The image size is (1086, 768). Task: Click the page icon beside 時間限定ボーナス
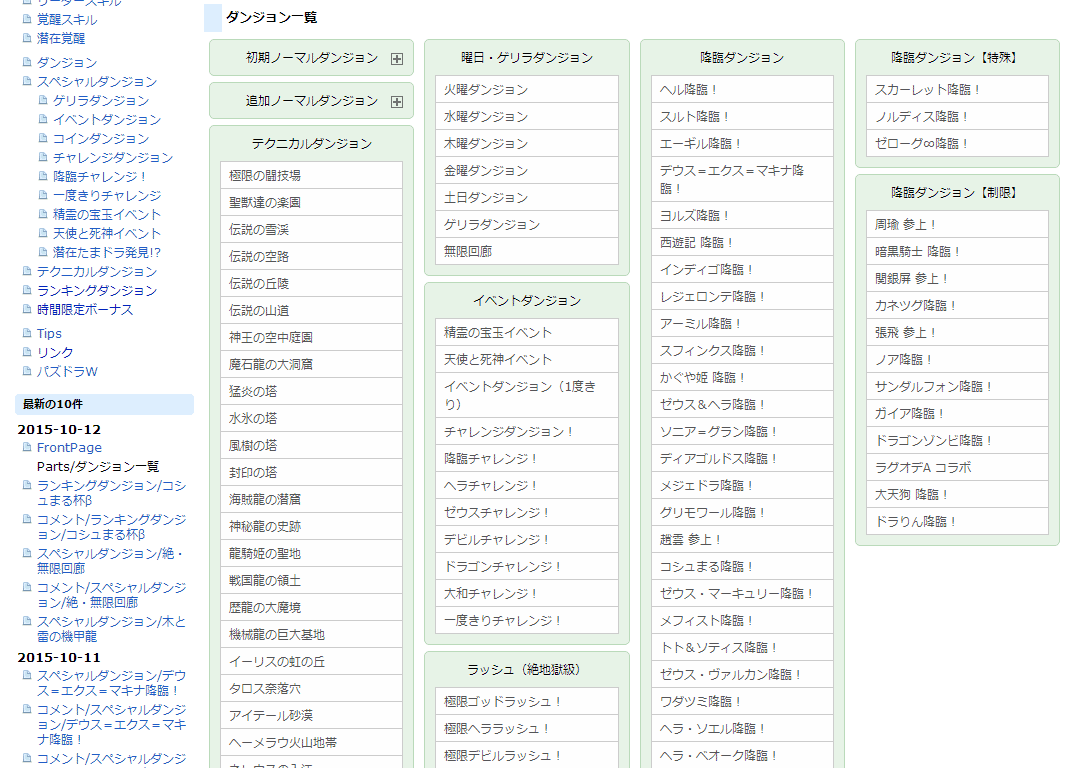pyautogui.click(x=28, y=309)
